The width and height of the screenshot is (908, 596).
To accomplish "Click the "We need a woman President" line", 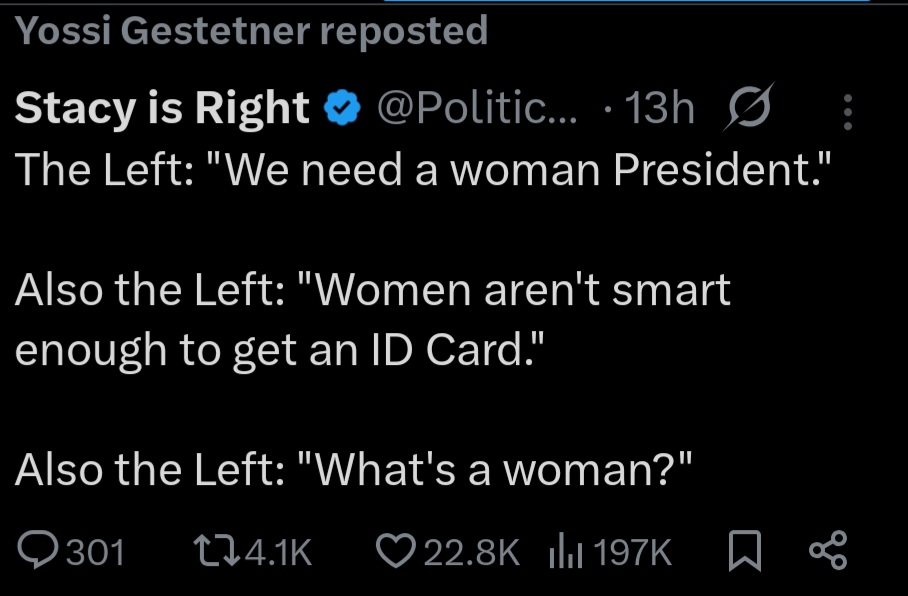I will pos(424,172).
